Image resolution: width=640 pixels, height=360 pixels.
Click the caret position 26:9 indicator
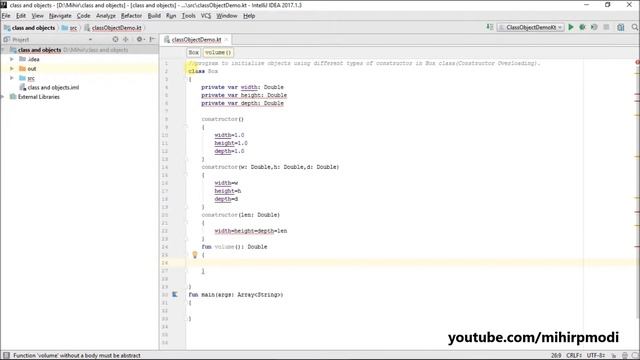(556, 356)
